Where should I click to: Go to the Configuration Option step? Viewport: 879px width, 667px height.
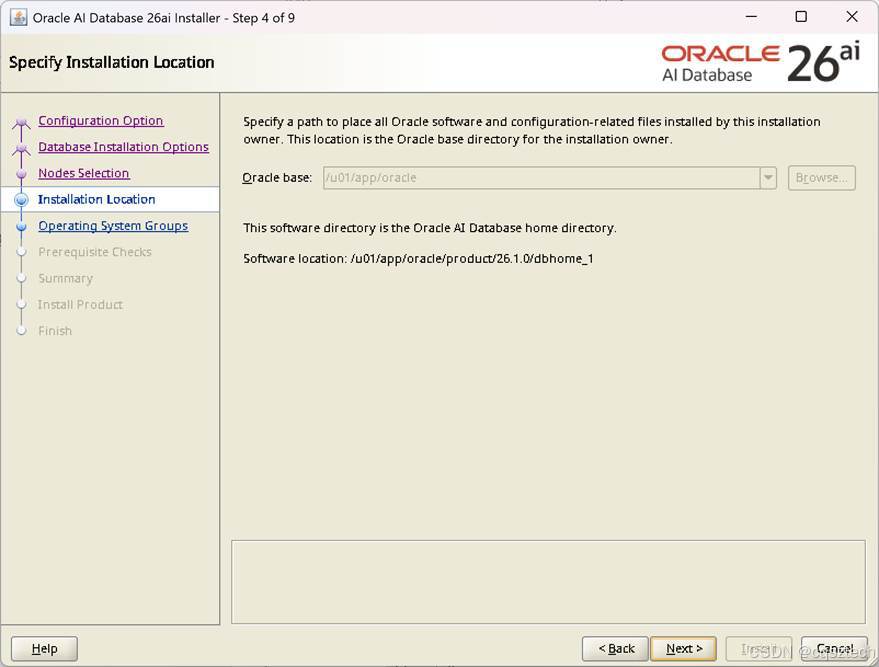(x=101, y=121)
